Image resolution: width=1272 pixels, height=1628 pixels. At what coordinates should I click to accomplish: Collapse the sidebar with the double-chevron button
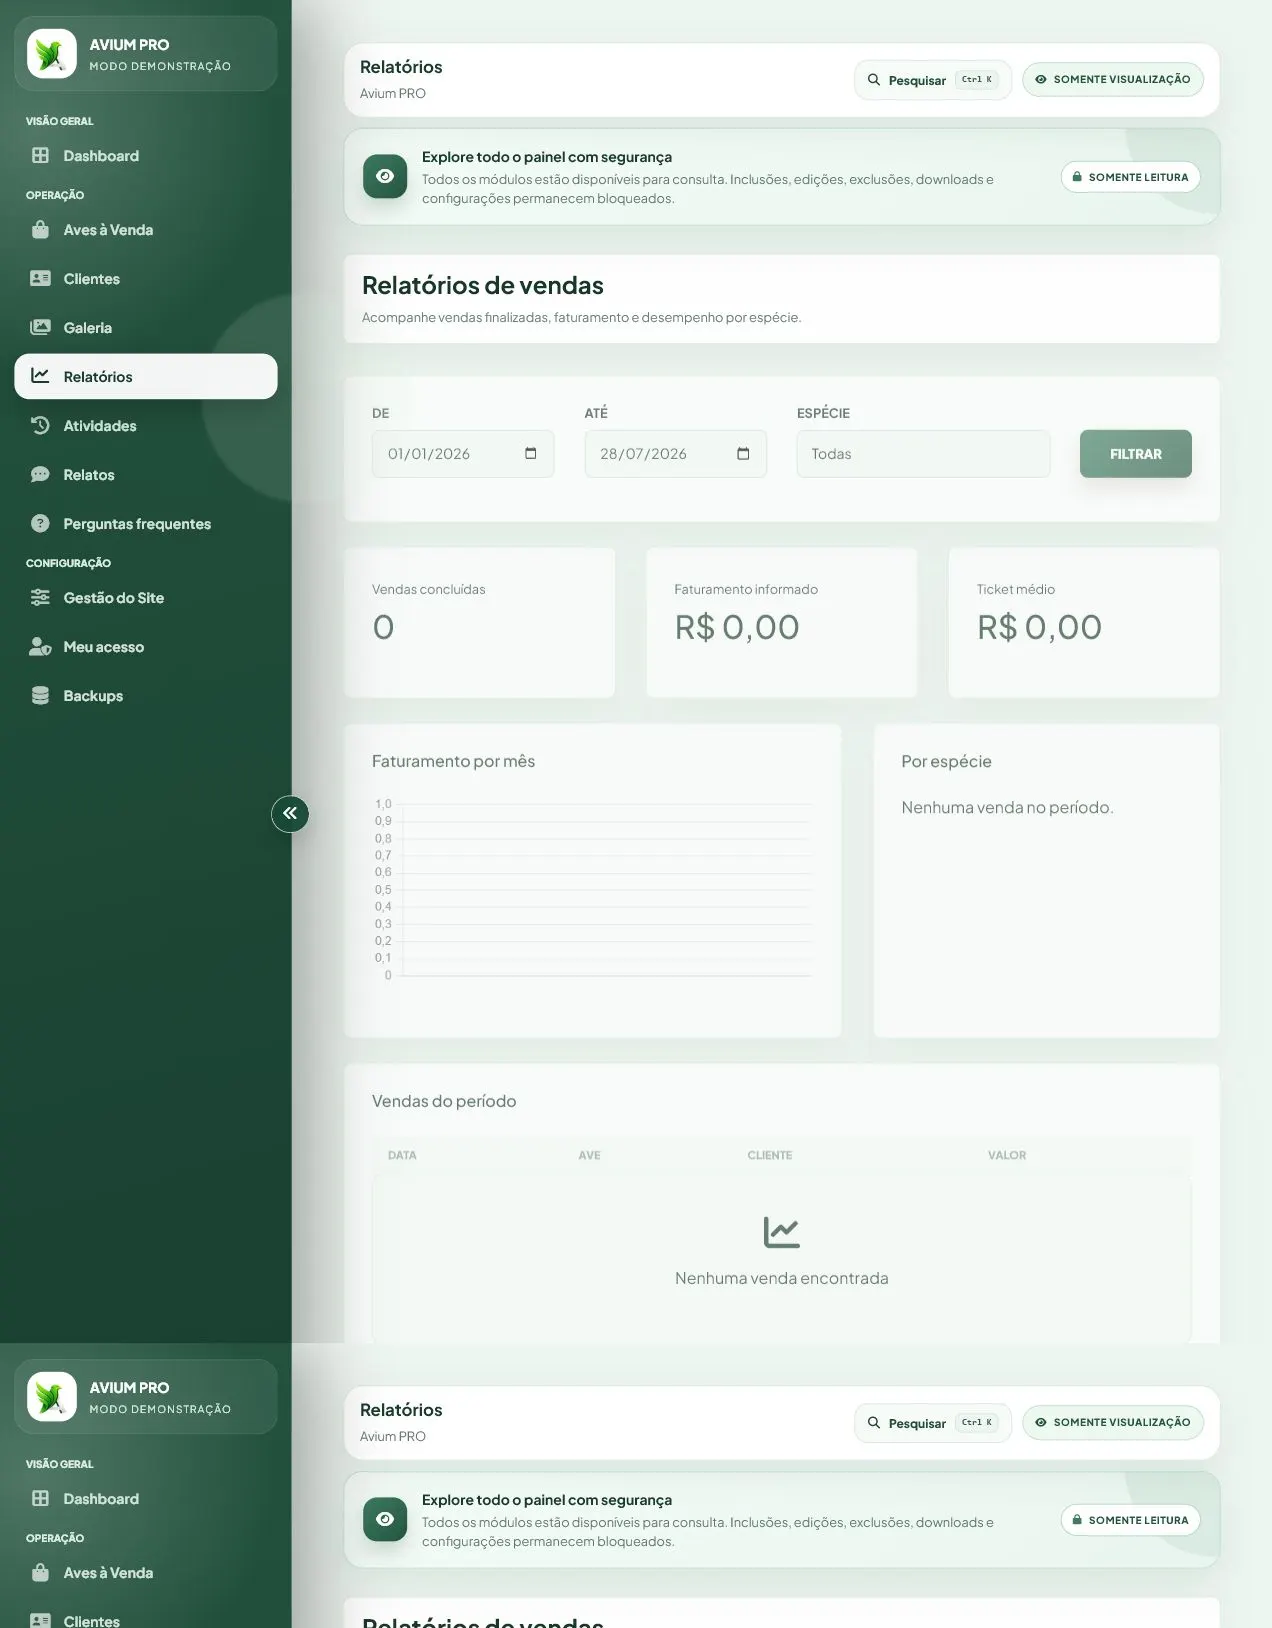click(290, 814)
